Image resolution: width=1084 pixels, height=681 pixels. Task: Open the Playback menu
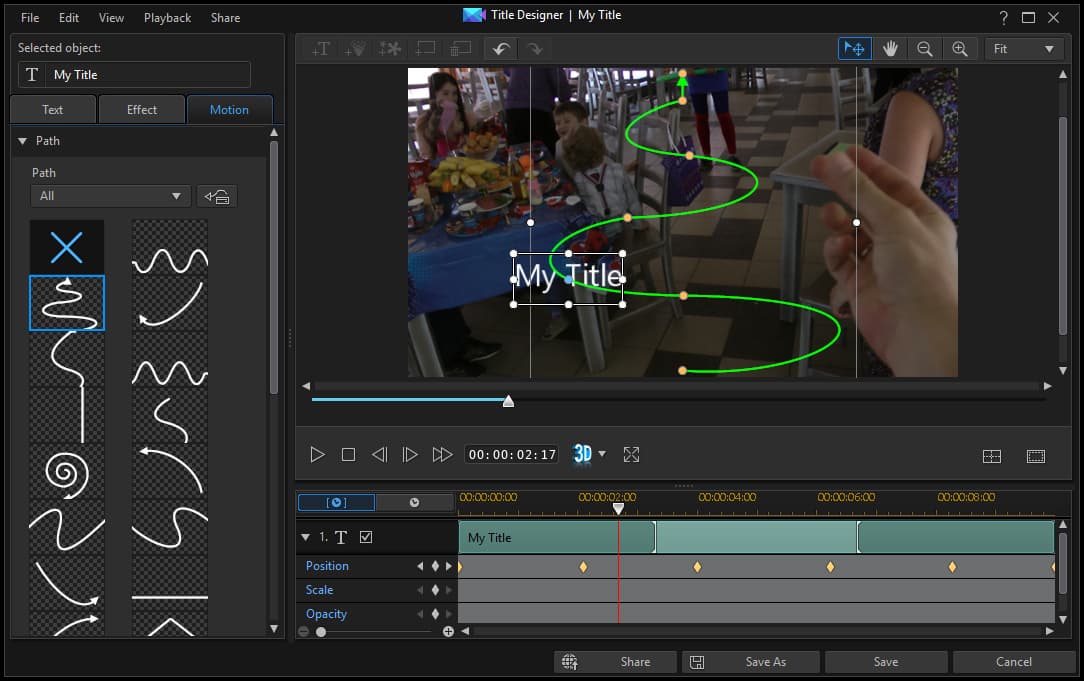tap(167, 18)
